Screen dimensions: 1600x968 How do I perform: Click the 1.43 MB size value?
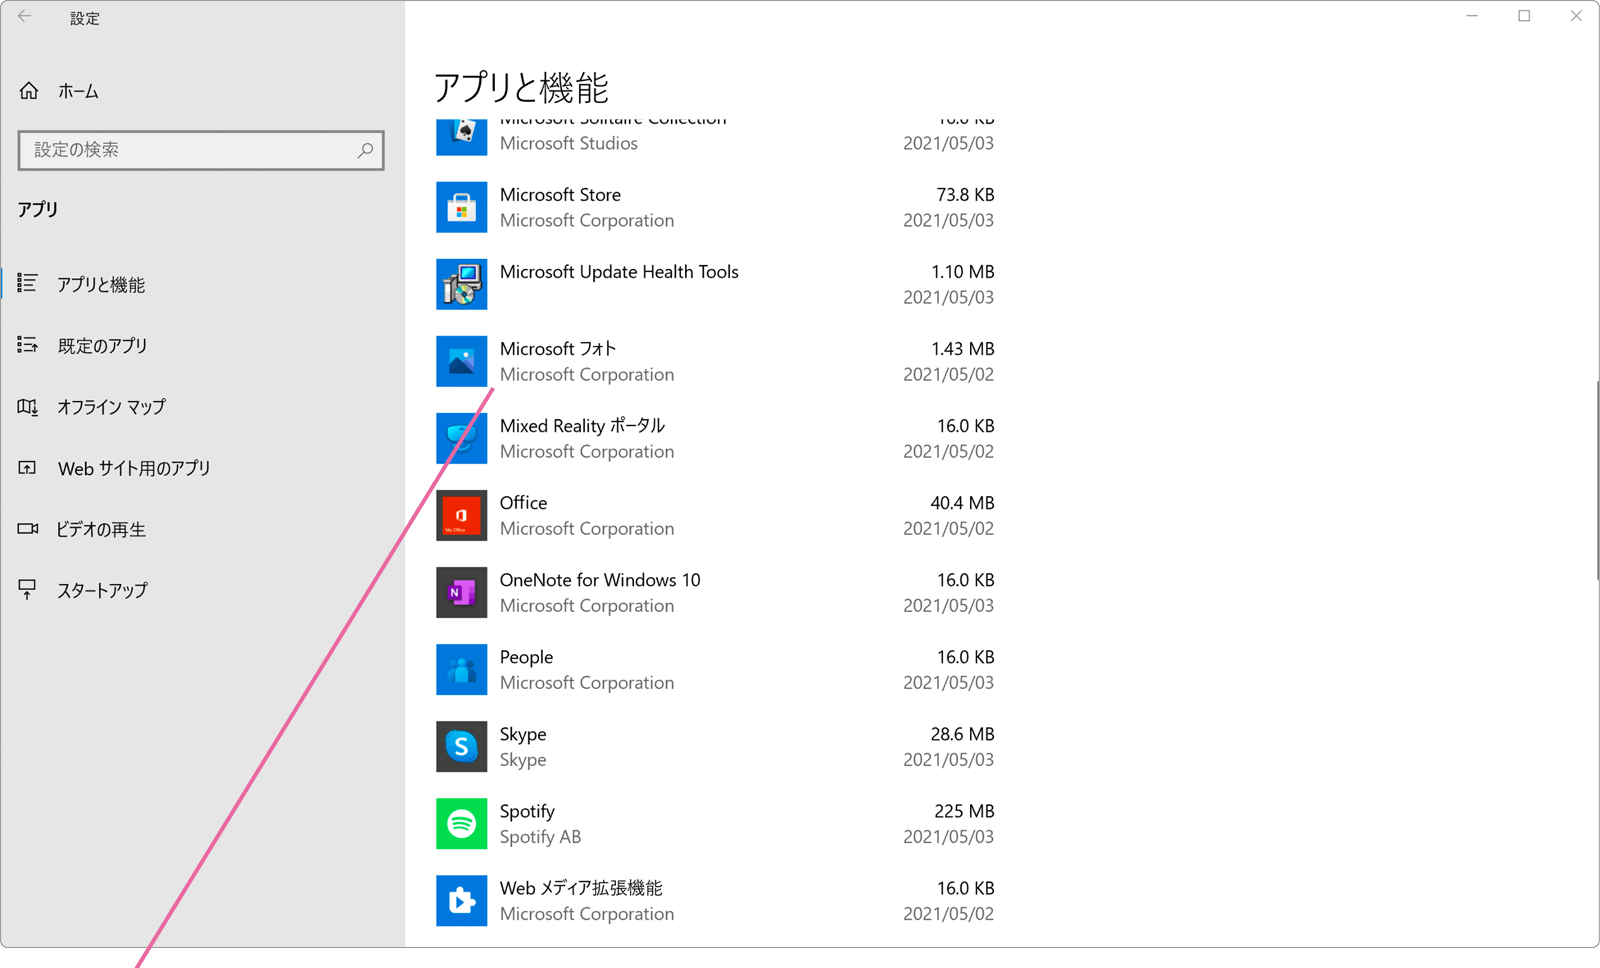tap(962, 349)
